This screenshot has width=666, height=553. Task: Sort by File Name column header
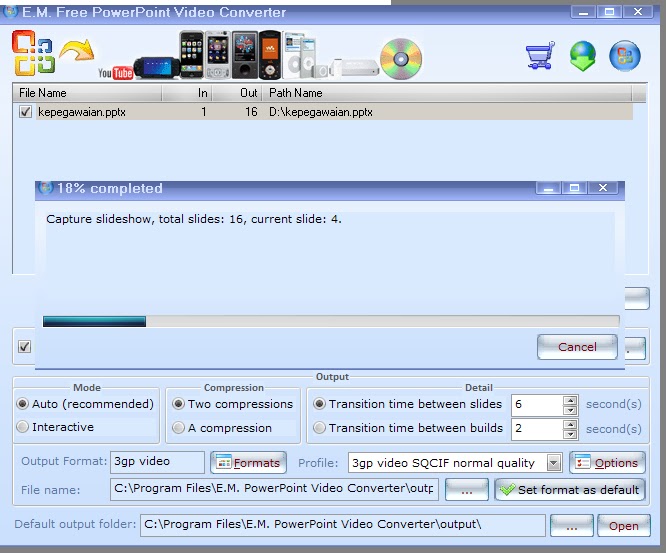coord(87,93)
